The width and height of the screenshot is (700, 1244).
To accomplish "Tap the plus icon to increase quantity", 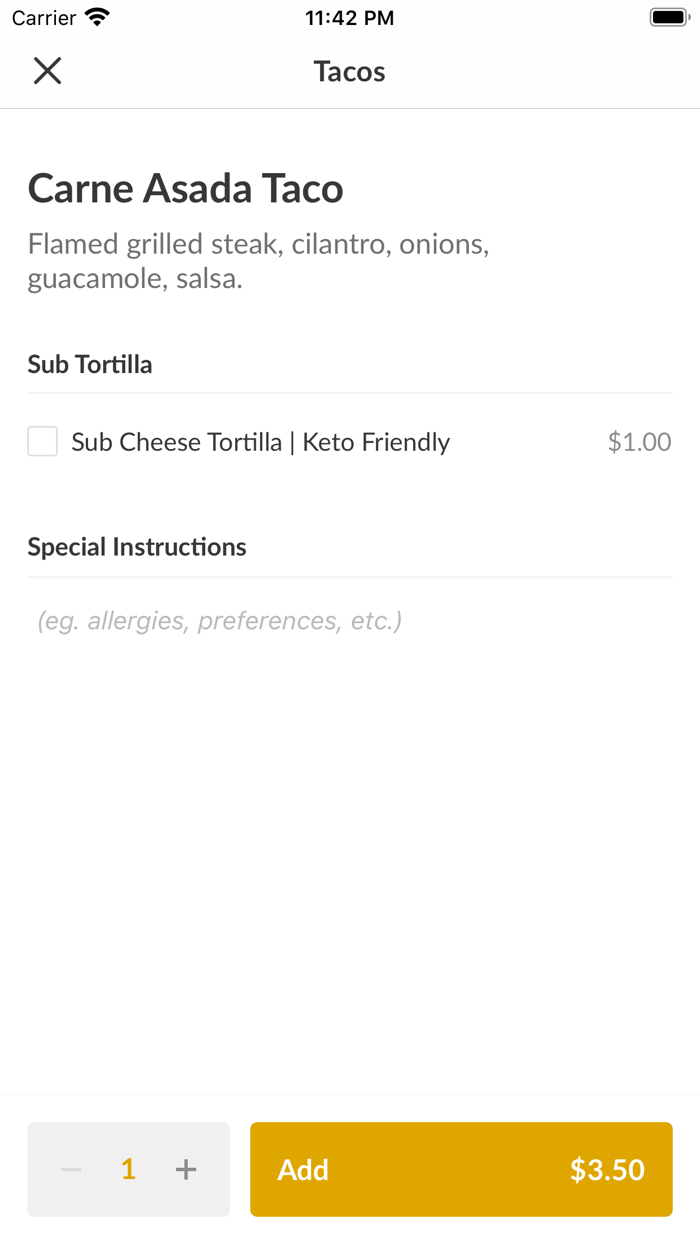I will pyautogui.click(x=186, y=1169).
